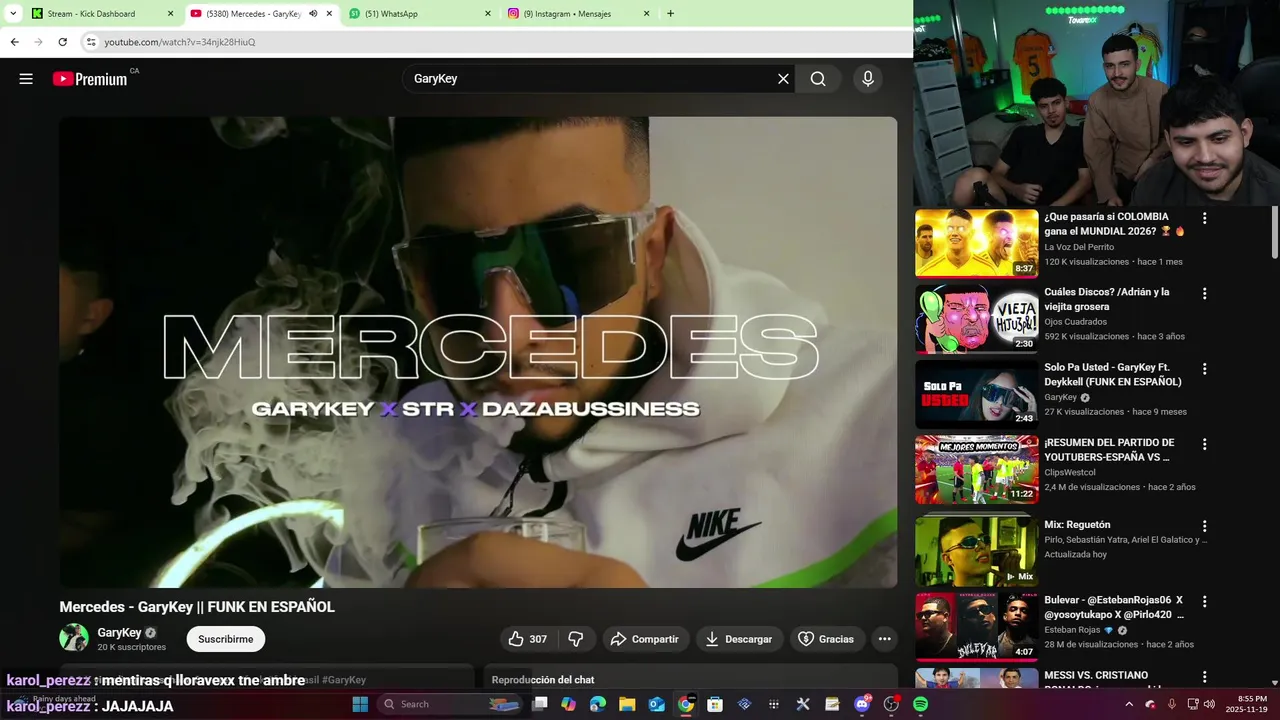Click the Compartir share button
This screenshot has width=1280, height=720.
(644, 639)
